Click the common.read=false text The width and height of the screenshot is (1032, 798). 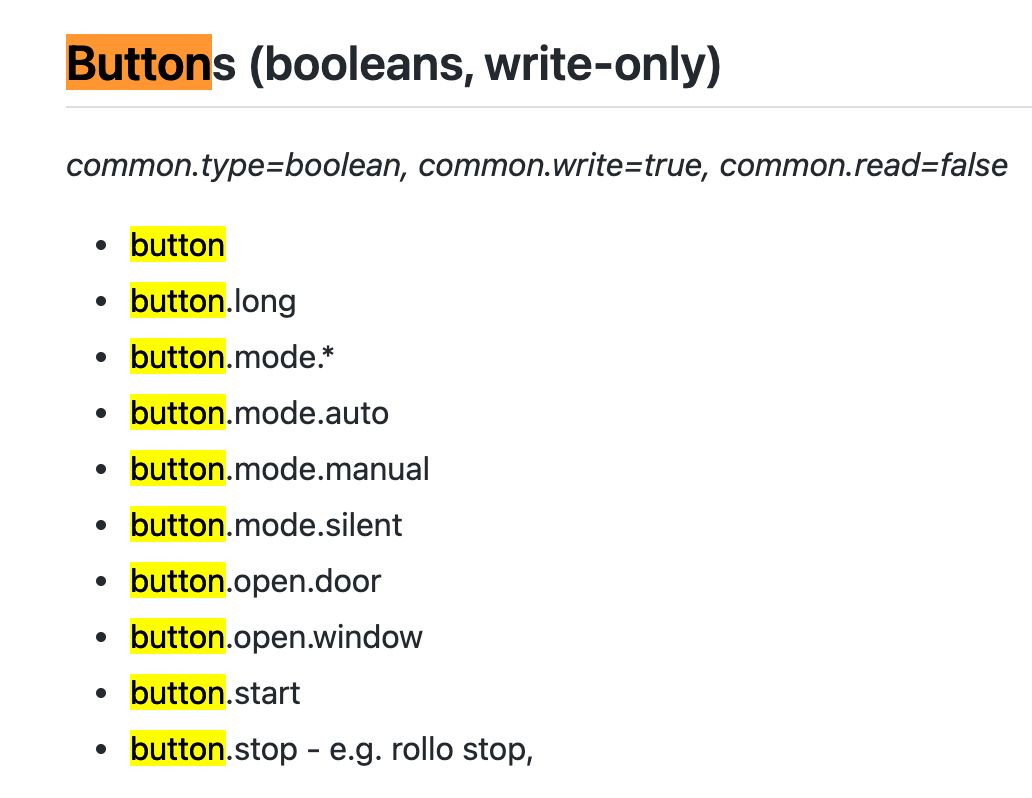pyautogui.click(x=864, y=165)
